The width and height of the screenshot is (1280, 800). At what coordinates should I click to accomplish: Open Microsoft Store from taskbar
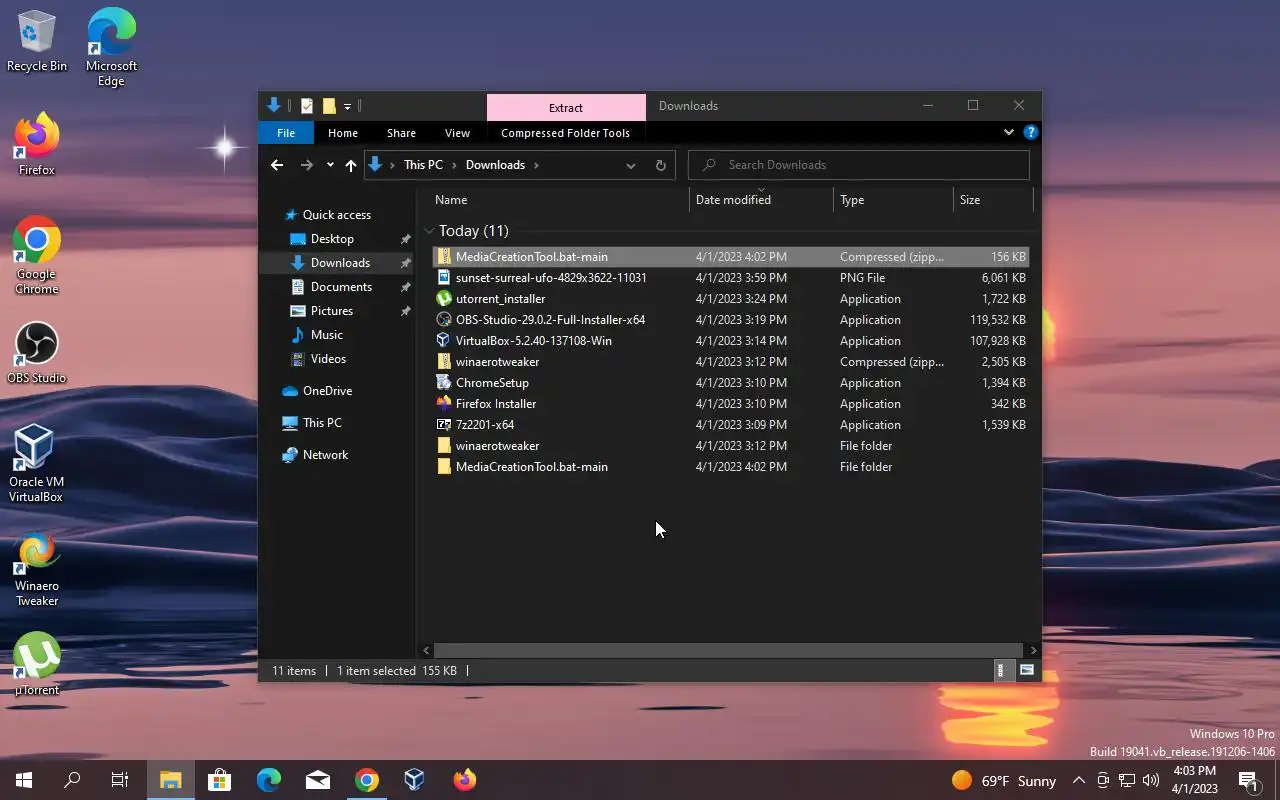[219, 780]
